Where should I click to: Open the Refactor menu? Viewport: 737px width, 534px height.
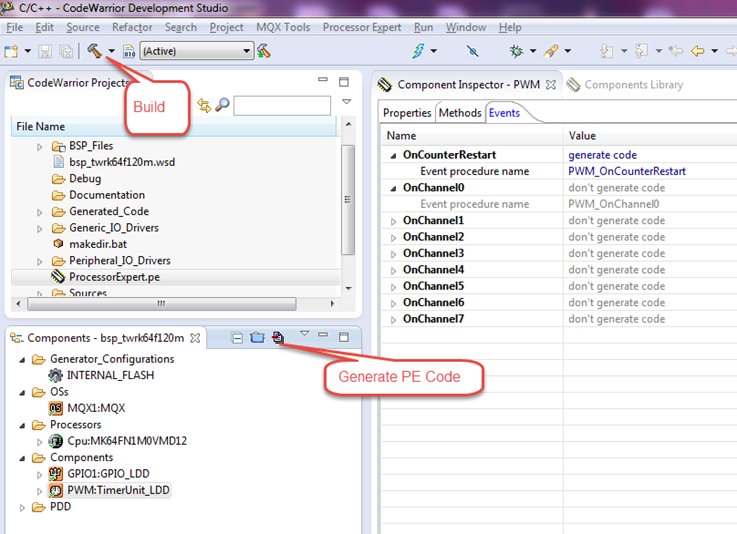132,27
